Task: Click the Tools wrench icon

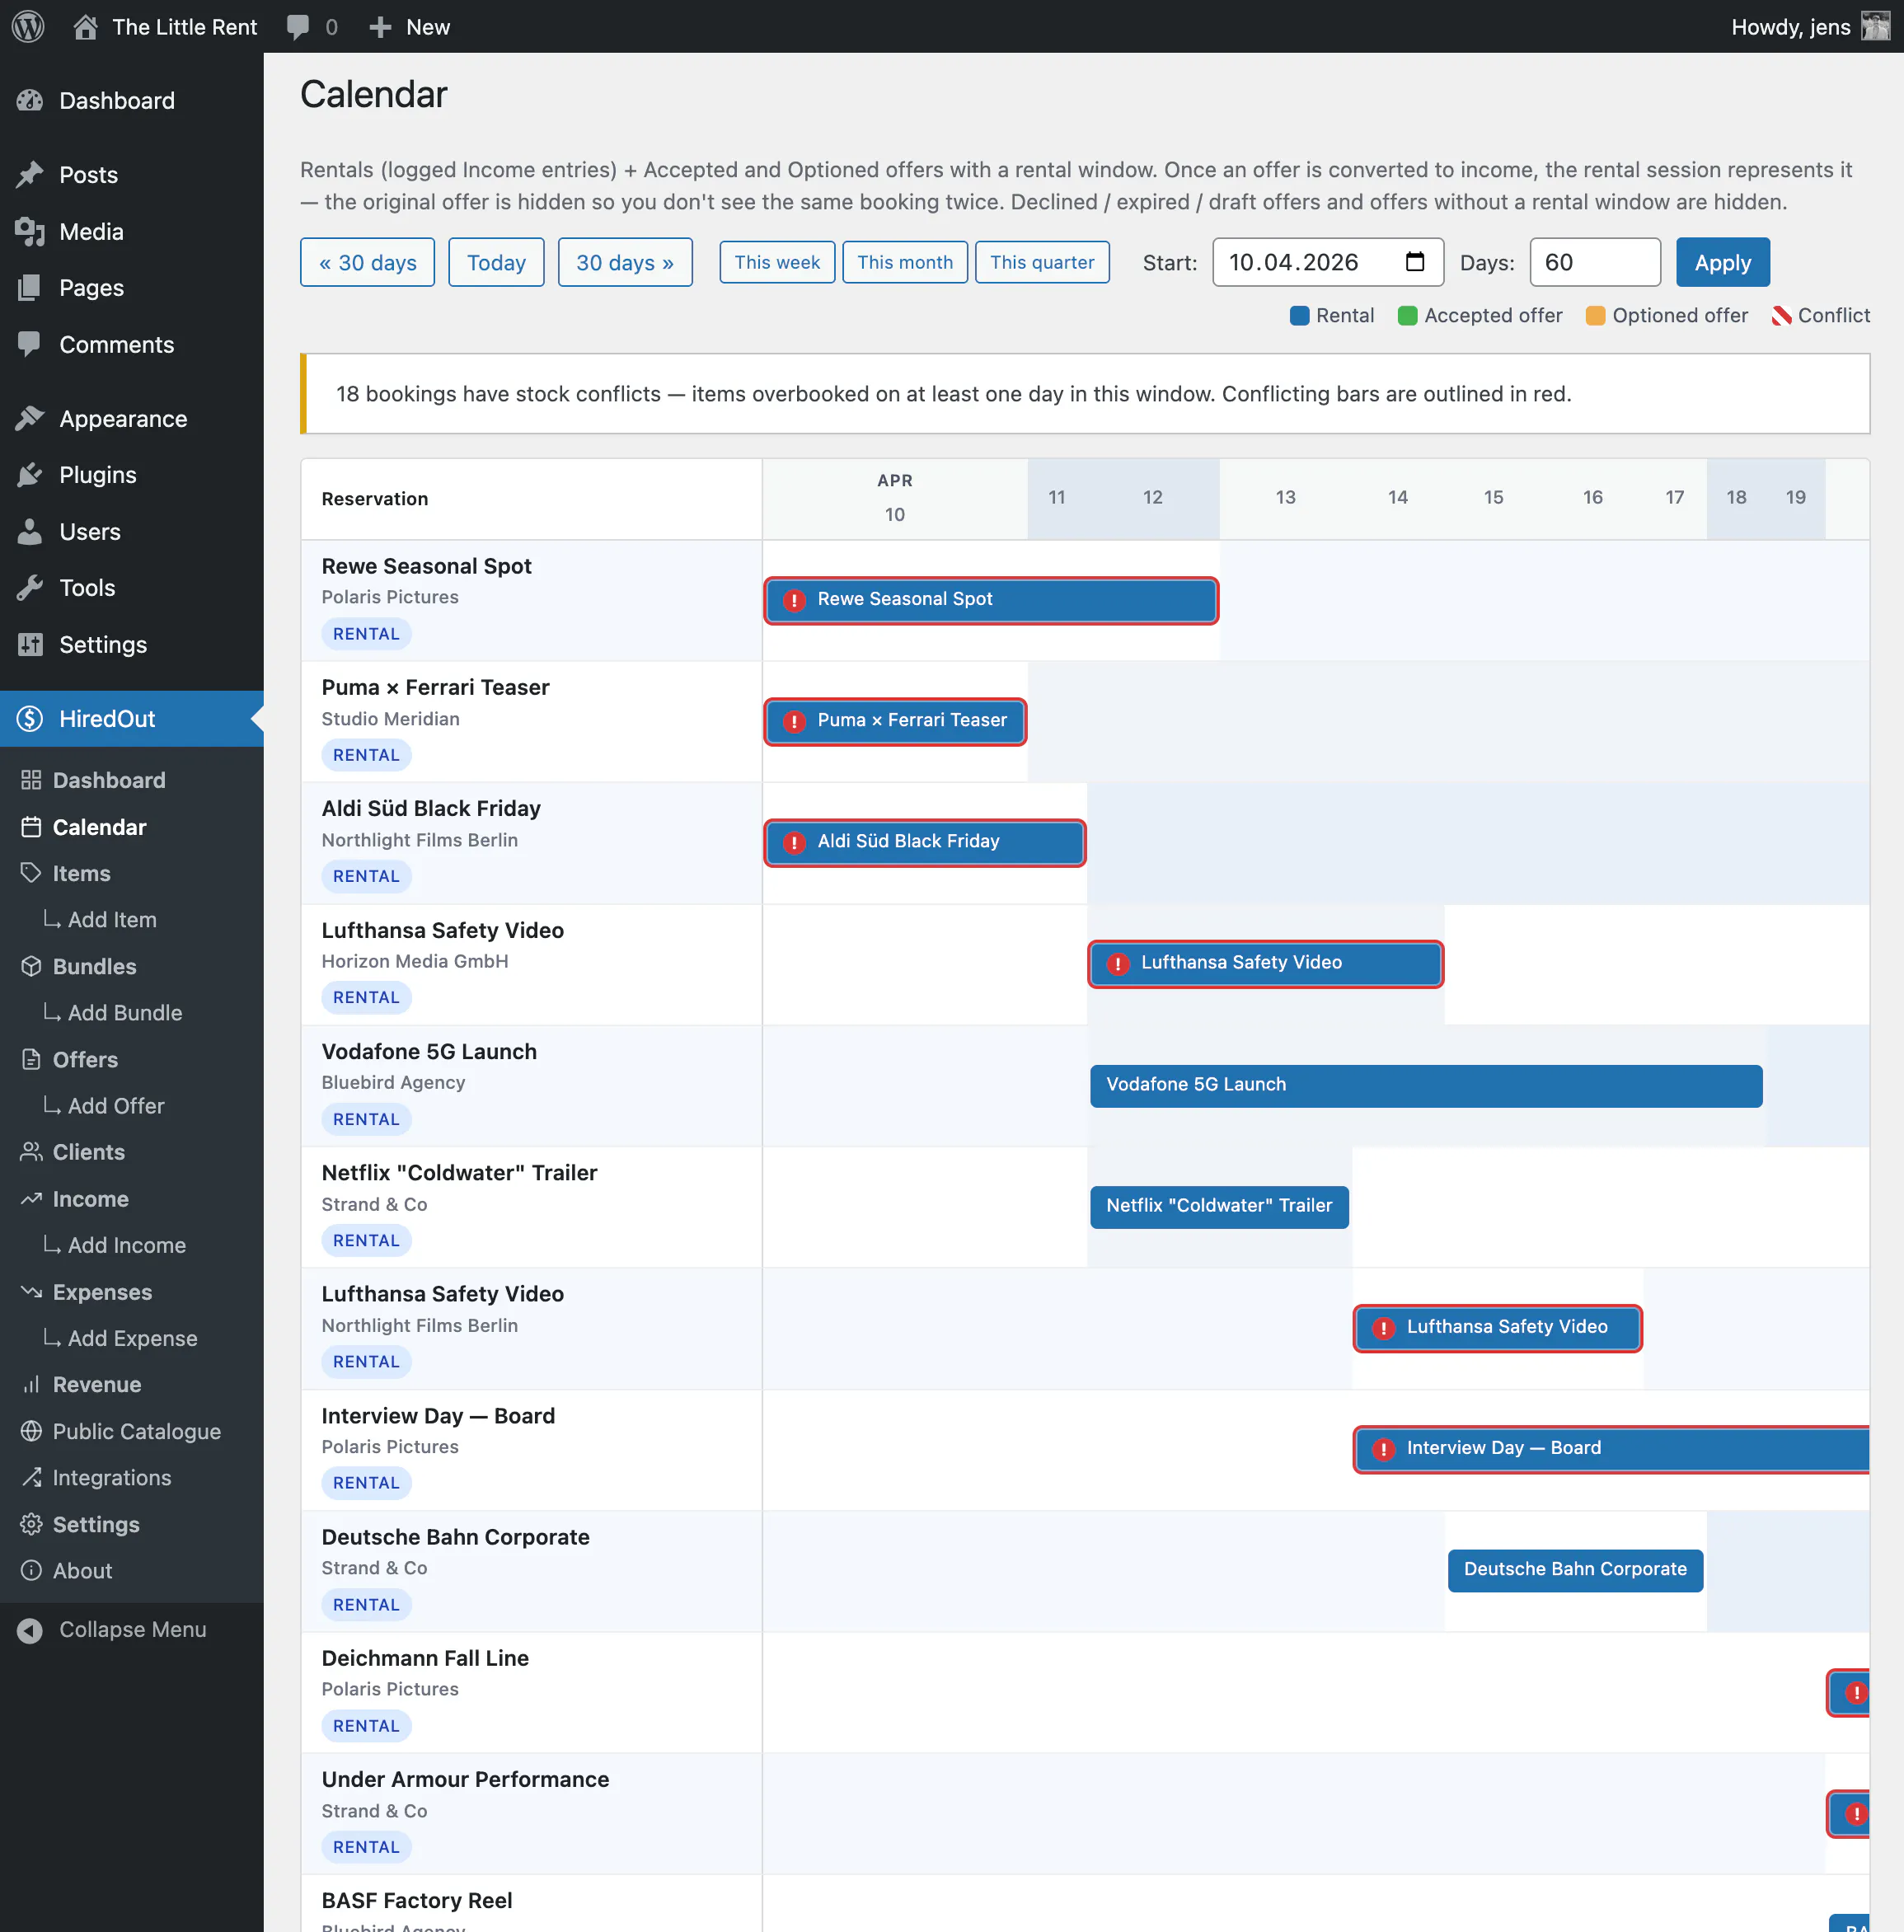Action: click(x=30, y=588)
